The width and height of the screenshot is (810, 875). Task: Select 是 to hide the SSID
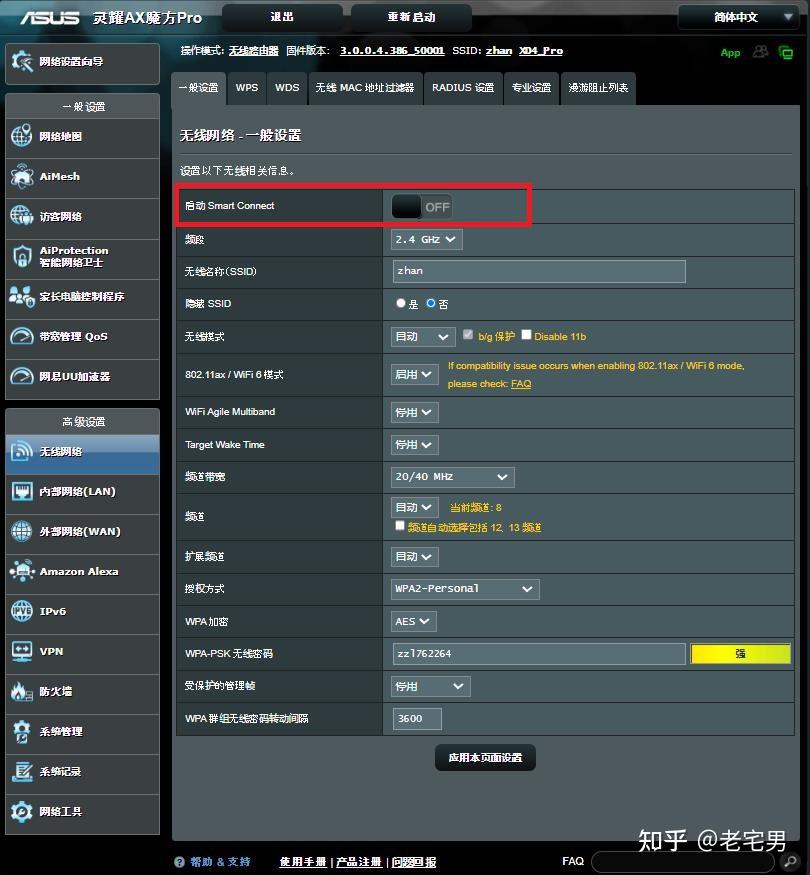tap(401, 303)
